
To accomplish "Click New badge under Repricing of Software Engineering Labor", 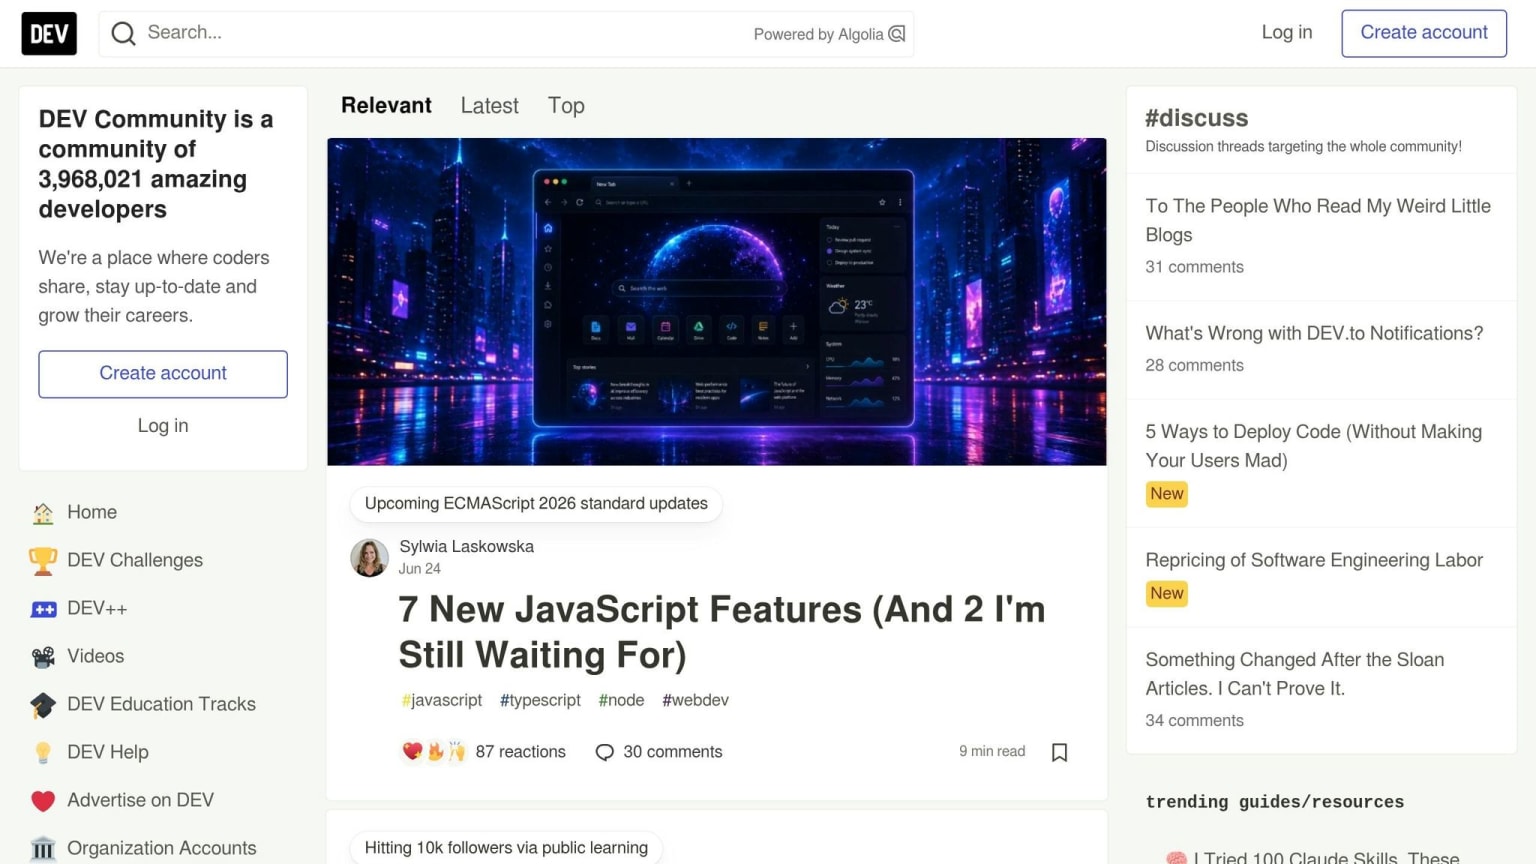I will point(1167,594).
